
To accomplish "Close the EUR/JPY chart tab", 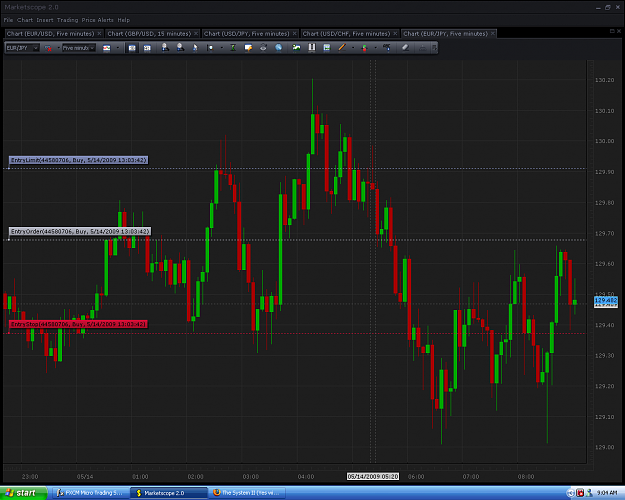I will coord(493,34).
